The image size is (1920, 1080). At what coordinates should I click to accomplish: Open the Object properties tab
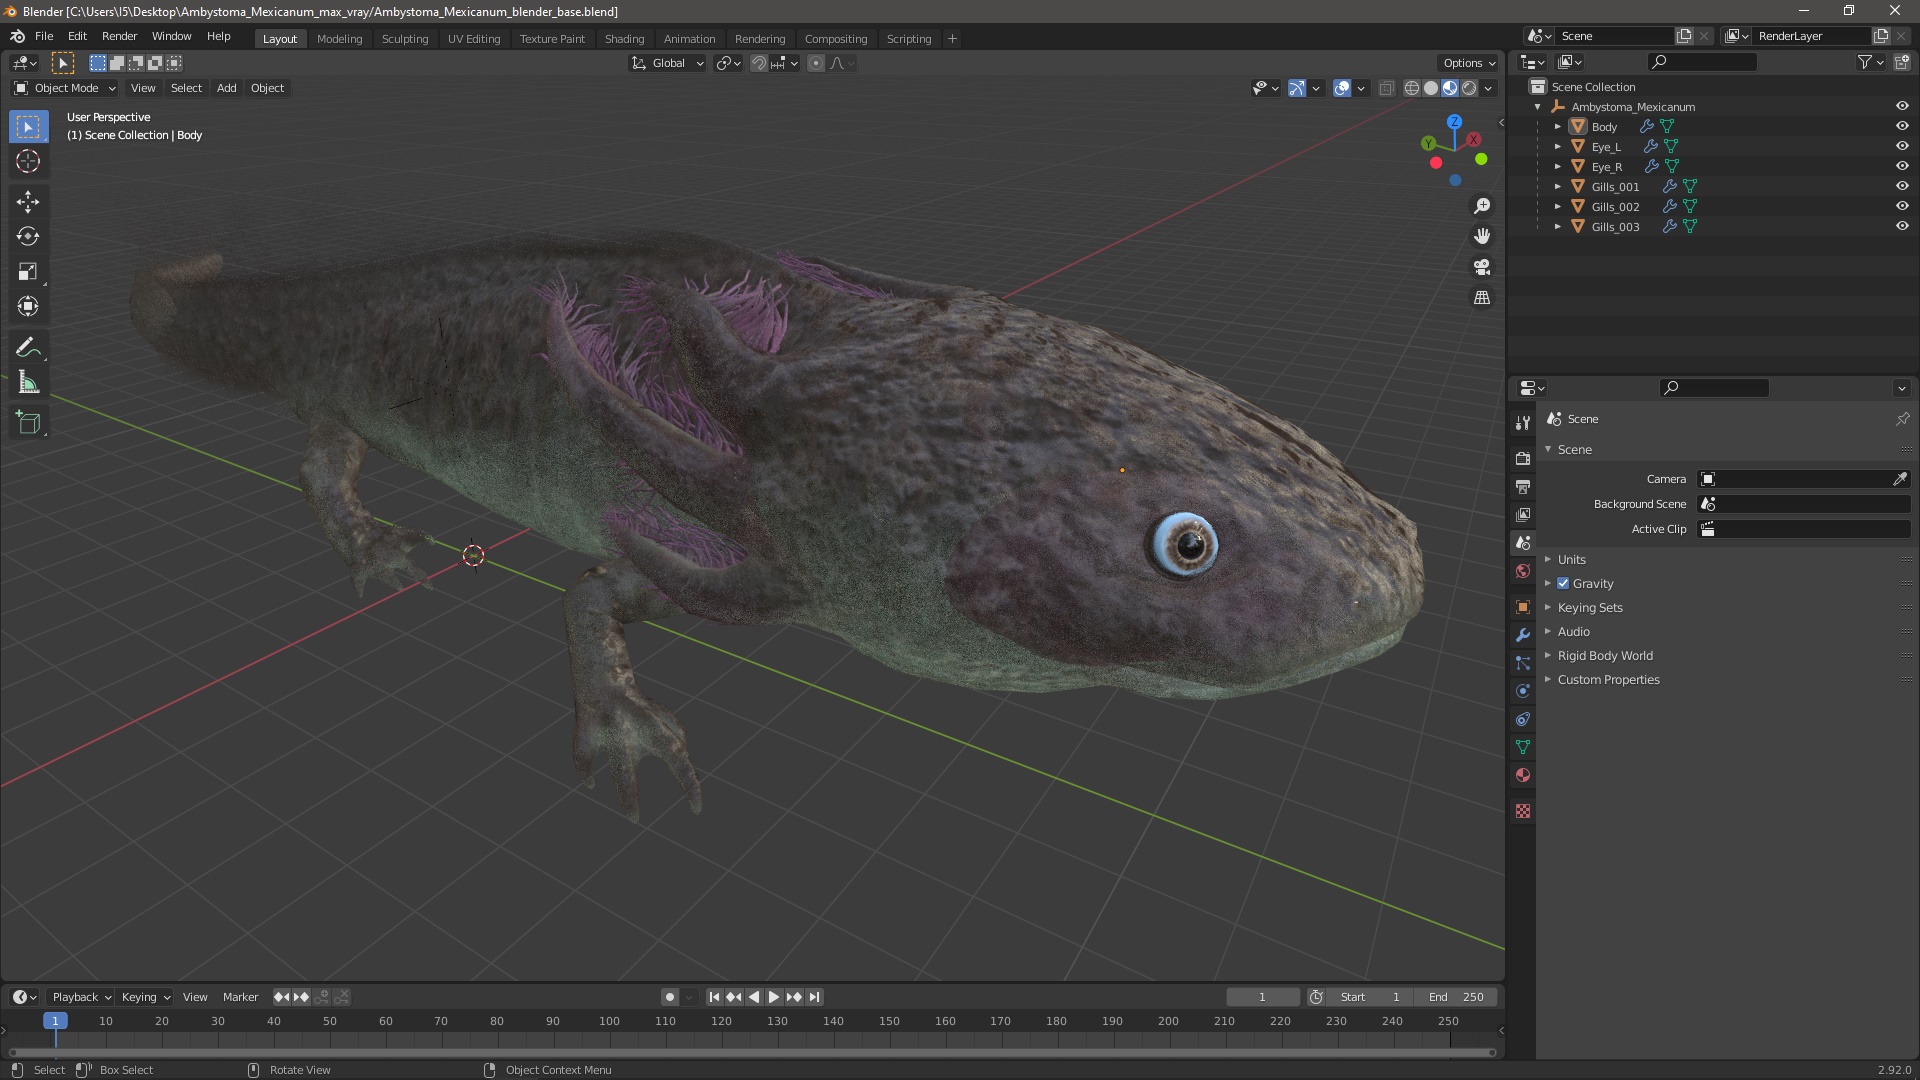coord(1522,607)
